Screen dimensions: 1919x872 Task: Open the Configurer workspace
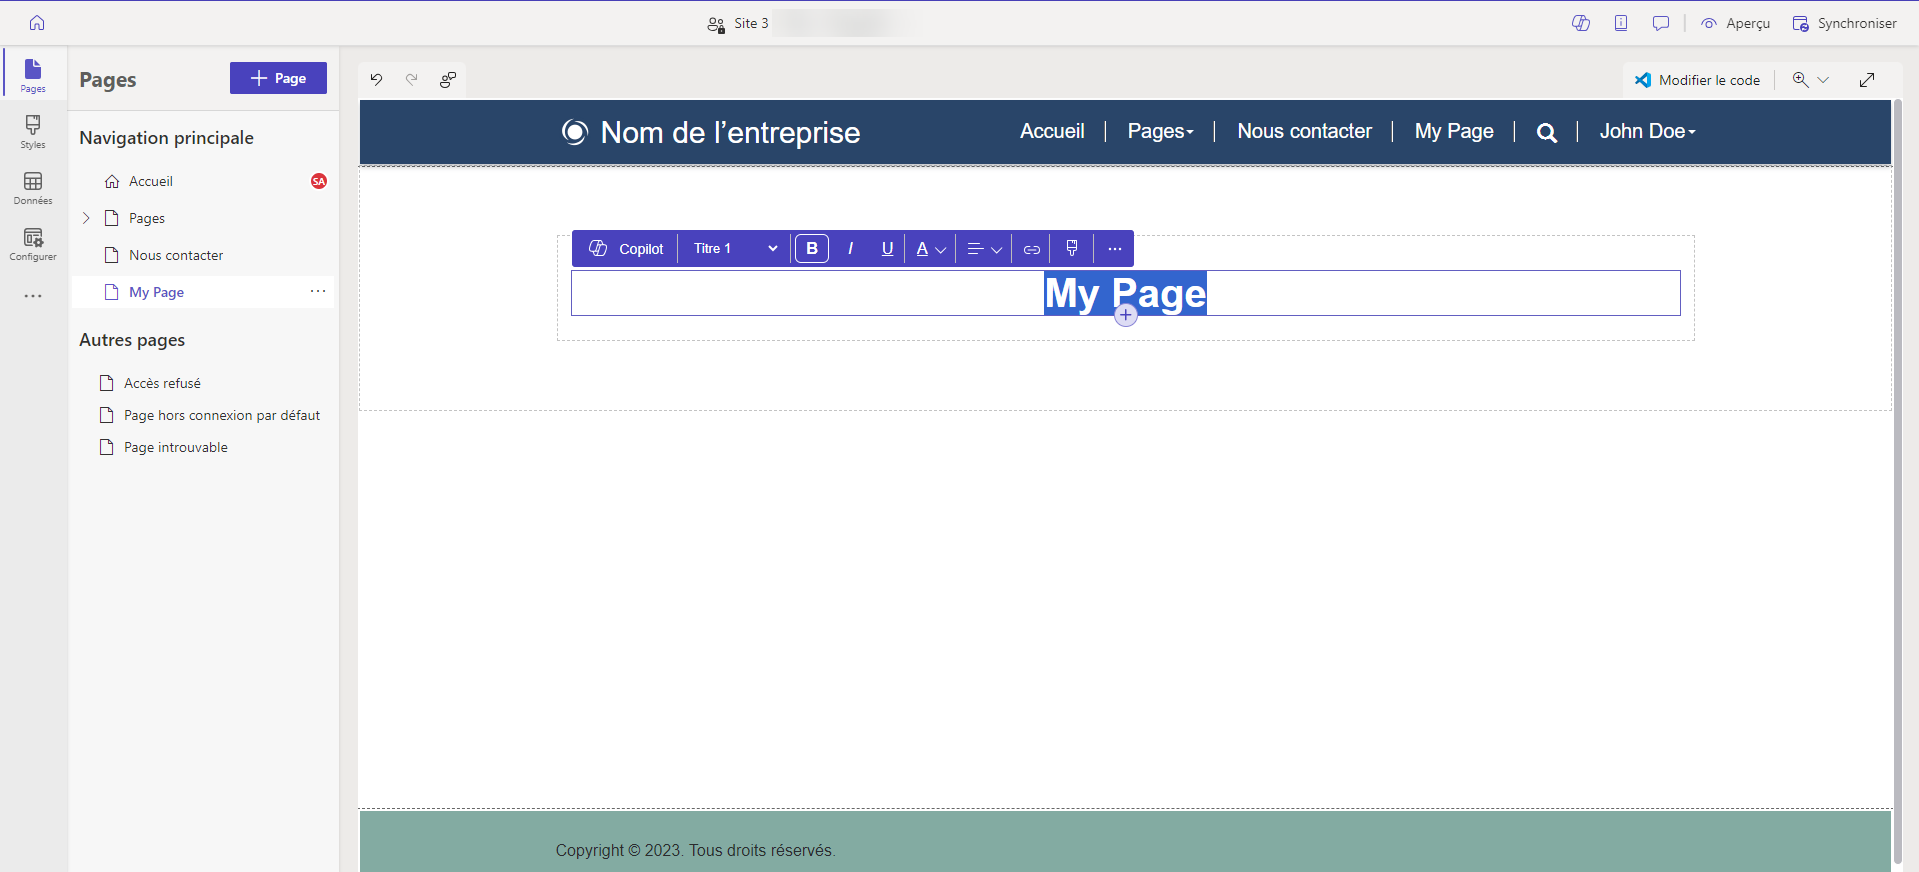[33, 243]
